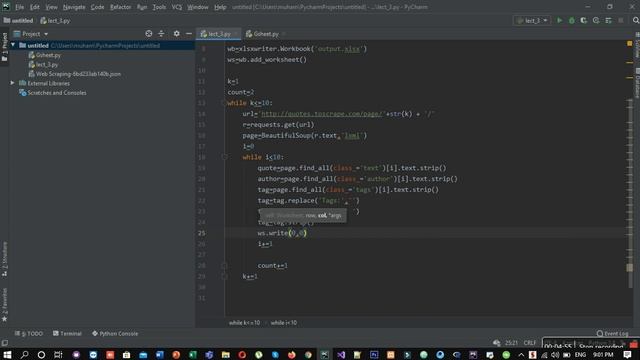Switch to the Gsheet.py editor tab
640x360 pixels.
(263, 34)
